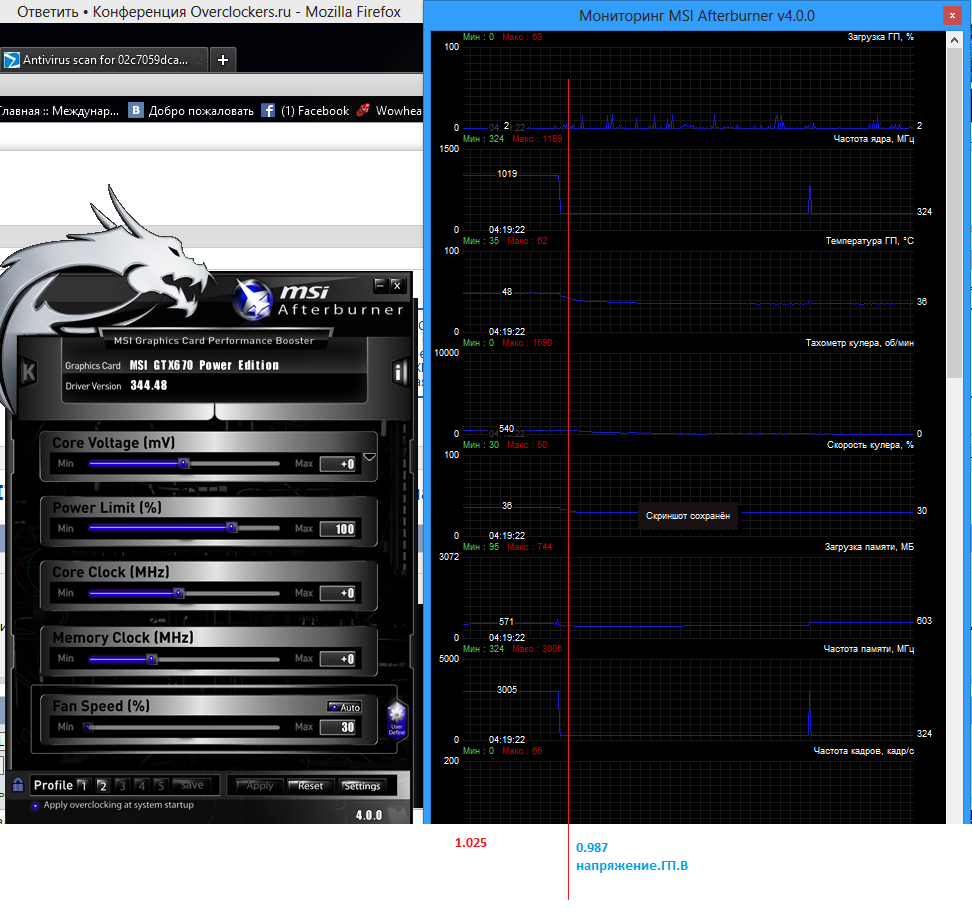Click the Core Voltage slider handle
This screenshot has height=917, width=972.
[x=183, y=463]
